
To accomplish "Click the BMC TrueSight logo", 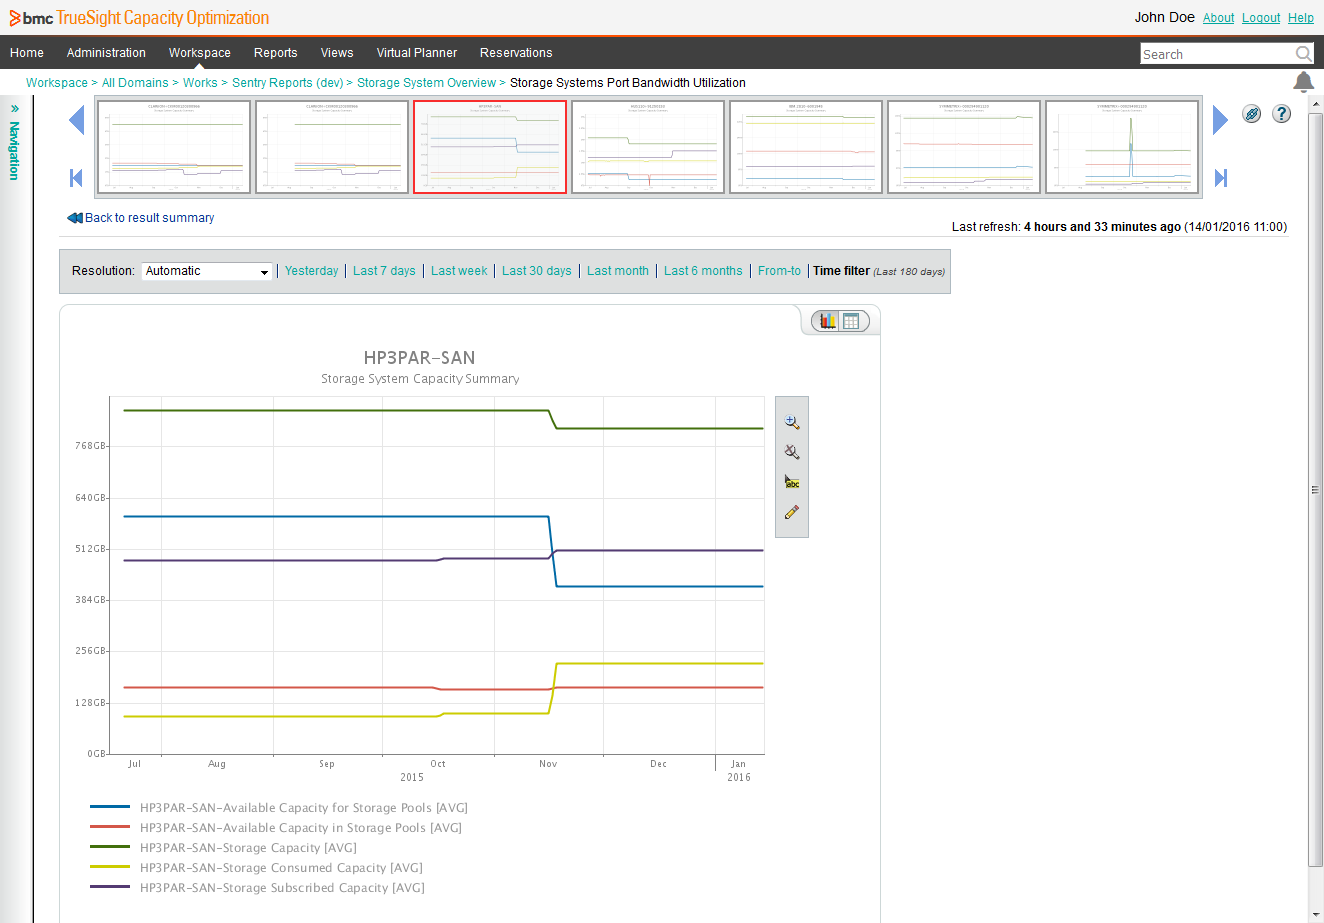I will (x=139, y=18).
